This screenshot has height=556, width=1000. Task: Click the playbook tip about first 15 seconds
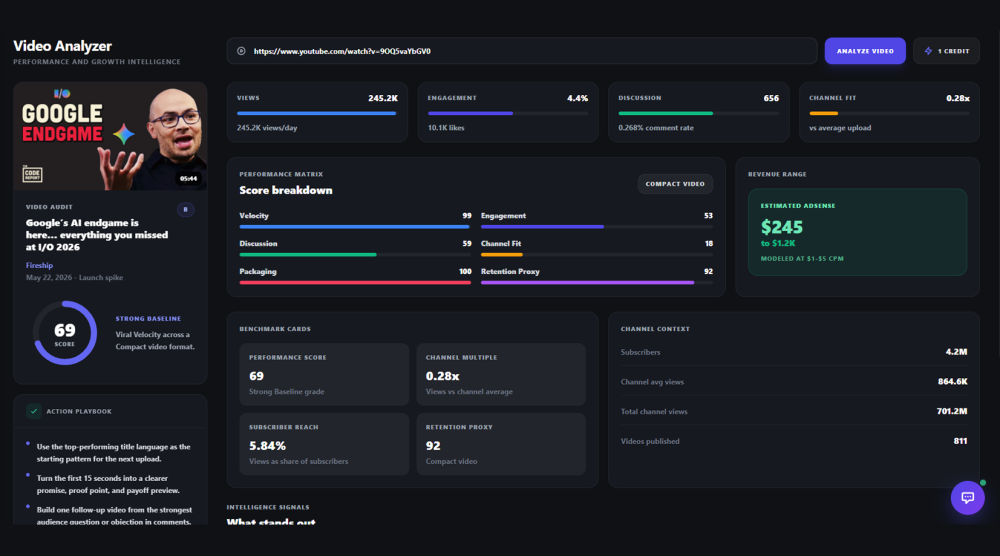click(x=108, y=484)
